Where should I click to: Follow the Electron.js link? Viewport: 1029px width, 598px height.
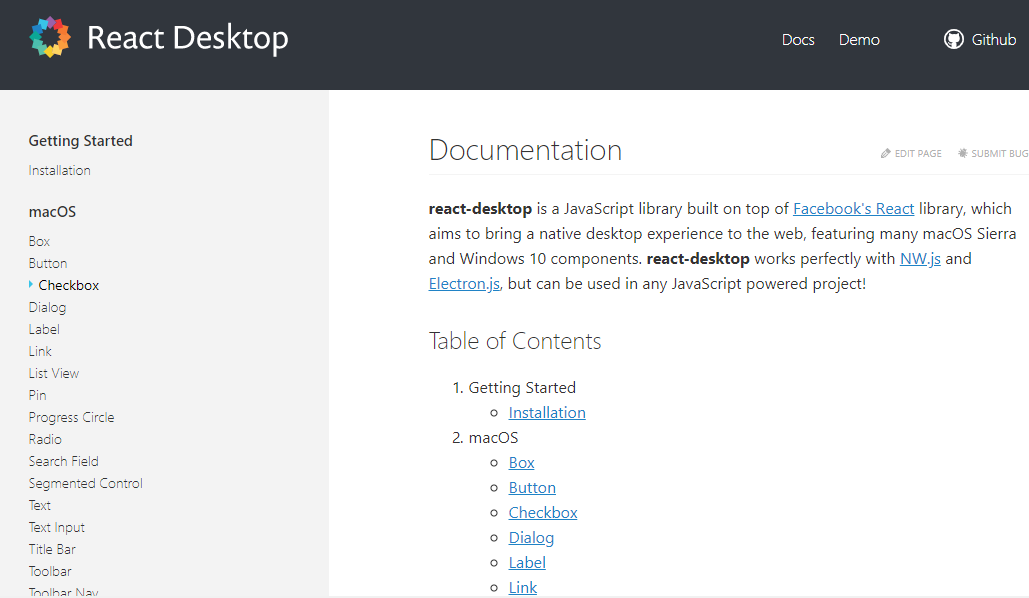tap(464, 284)
